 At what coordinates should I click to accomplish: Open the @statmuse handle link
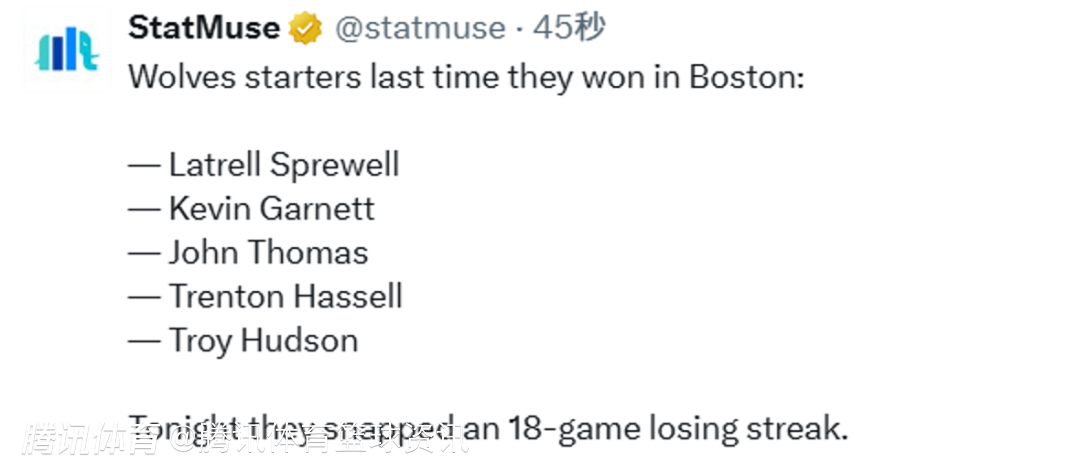pyautogui.click(x=420, y=28)
